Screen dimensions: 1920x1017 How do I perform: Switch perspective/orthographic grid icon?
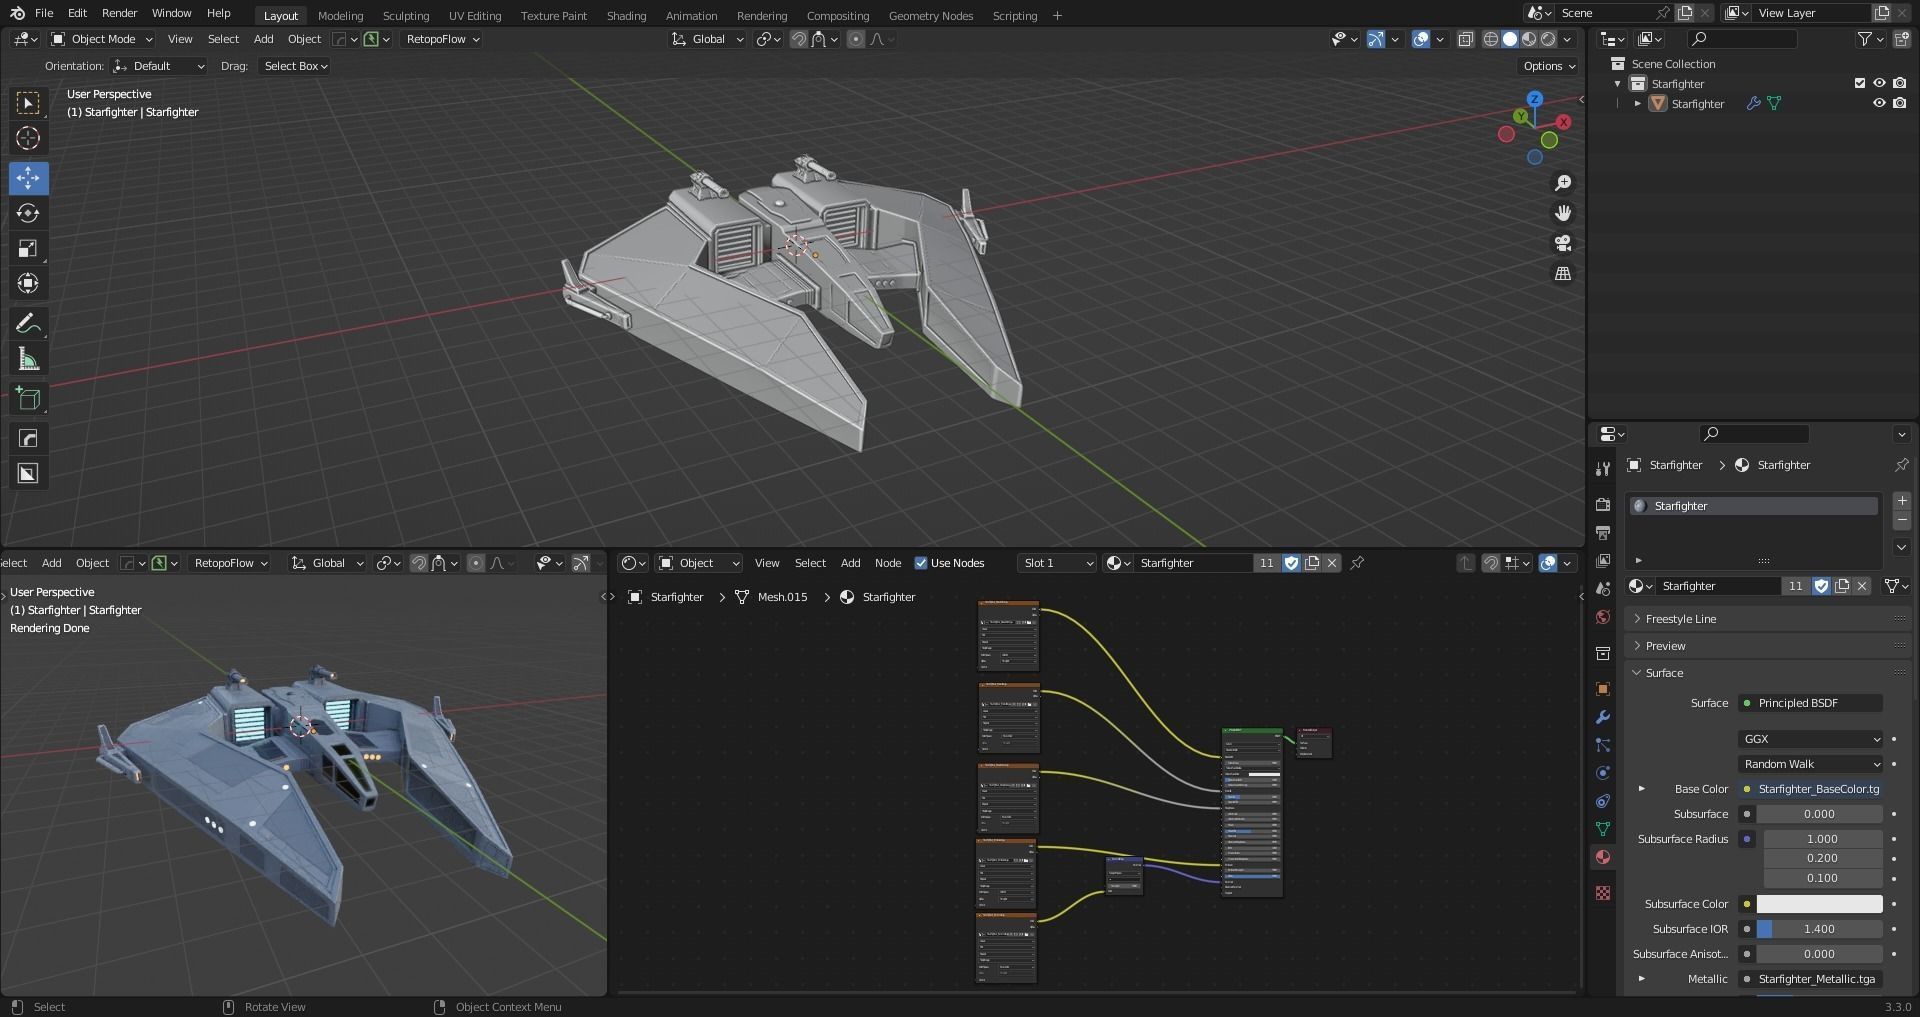coord(1563,273)
